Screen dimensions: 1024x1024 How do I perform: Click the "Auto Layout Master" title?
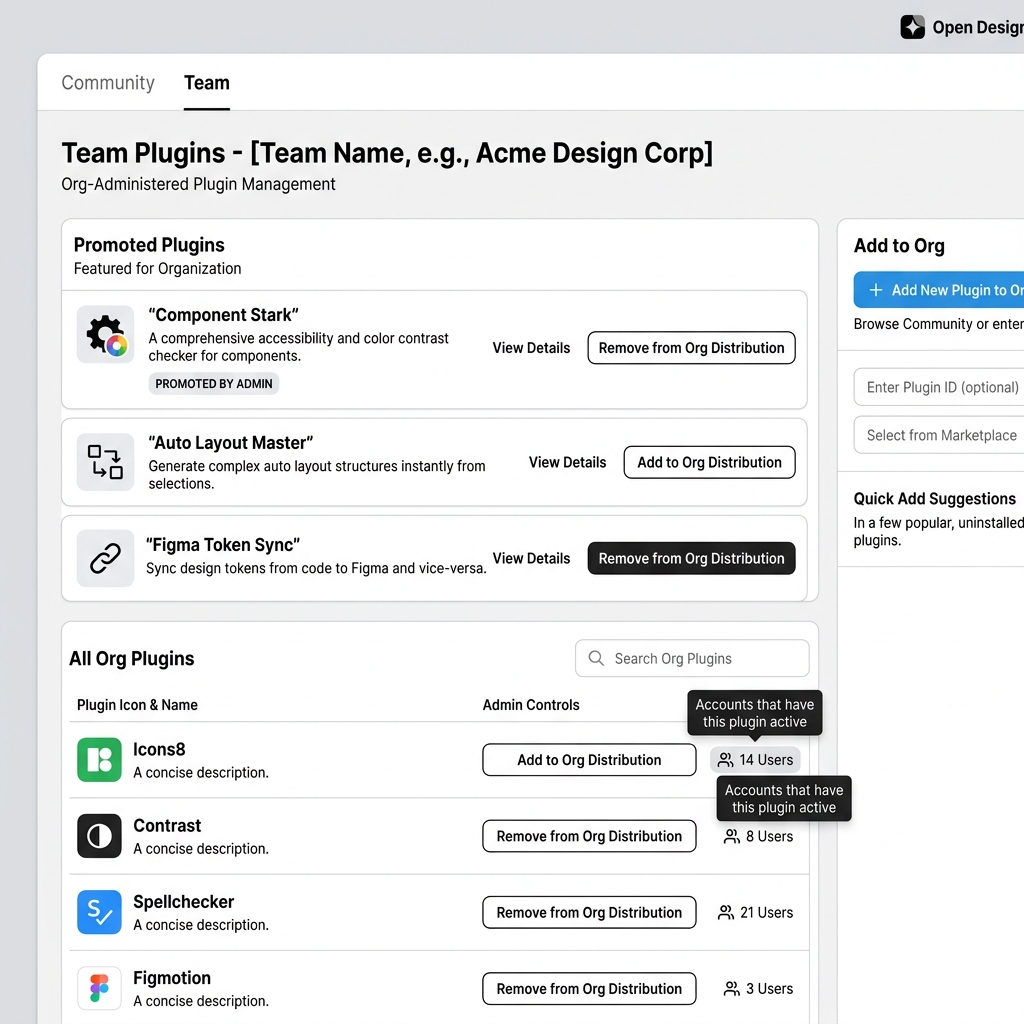(231, 443)
